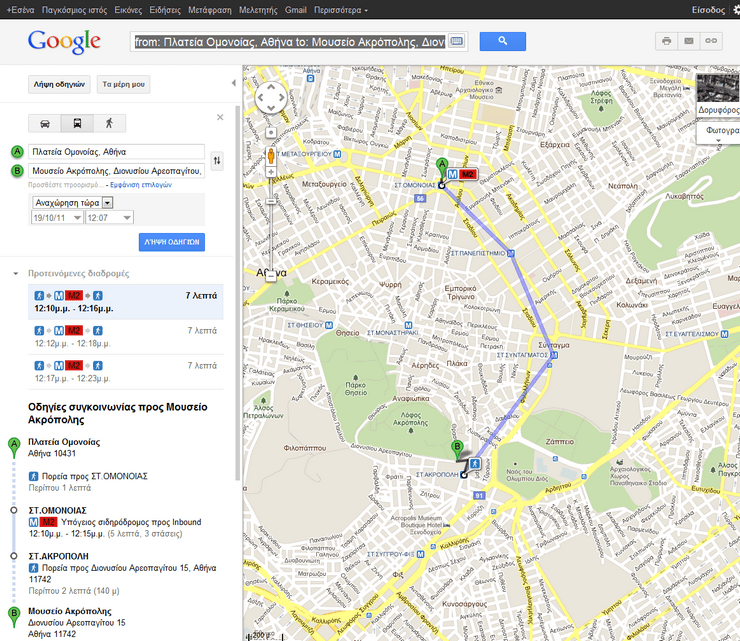This screenshot has width=740, height=641.
Task: Open settings gear in top bar
Action: coord(736,10)
